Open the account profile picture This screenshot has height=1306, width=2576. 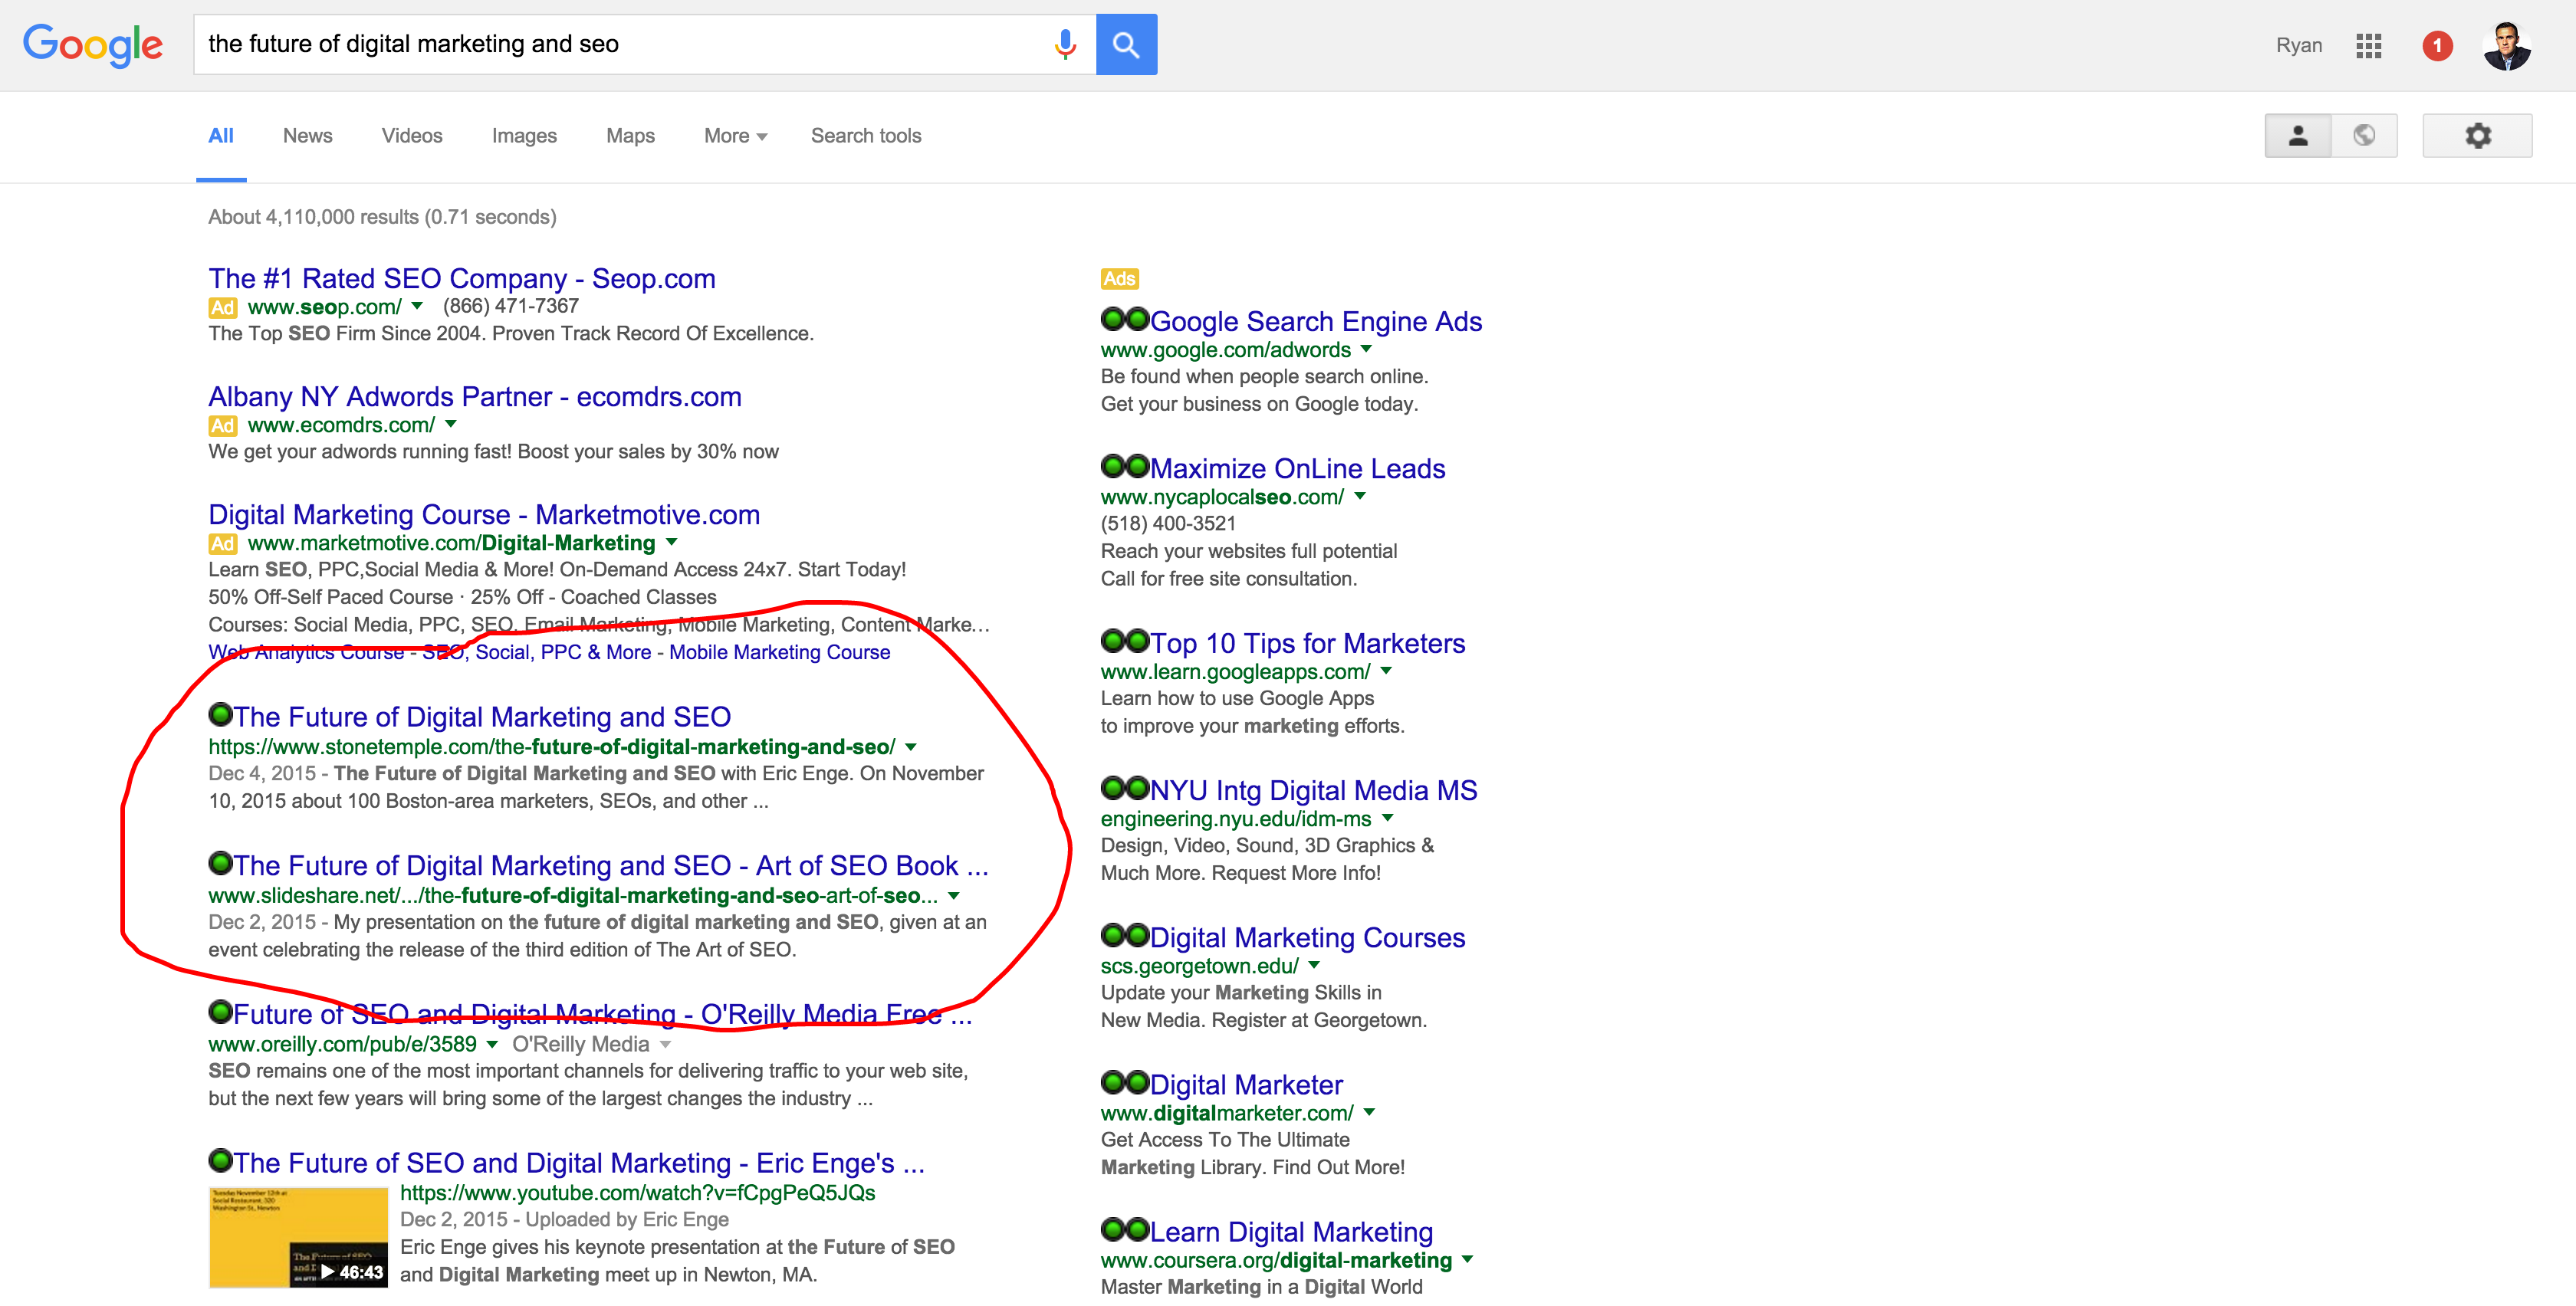[x=2506, y=46]
